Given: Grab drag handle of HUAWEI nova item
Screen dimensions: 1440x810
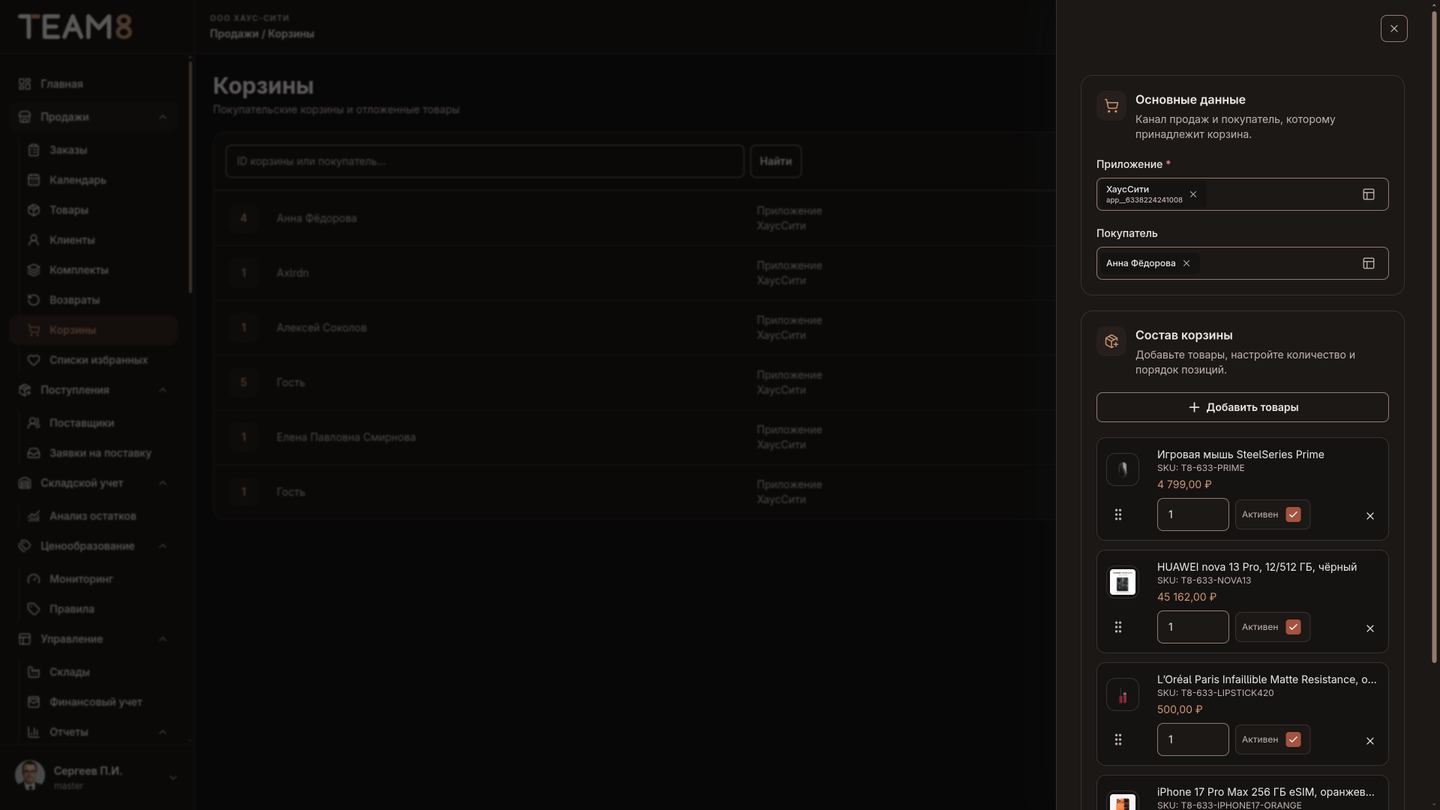Looking at the screenshot, I should tap(1118, 627).
